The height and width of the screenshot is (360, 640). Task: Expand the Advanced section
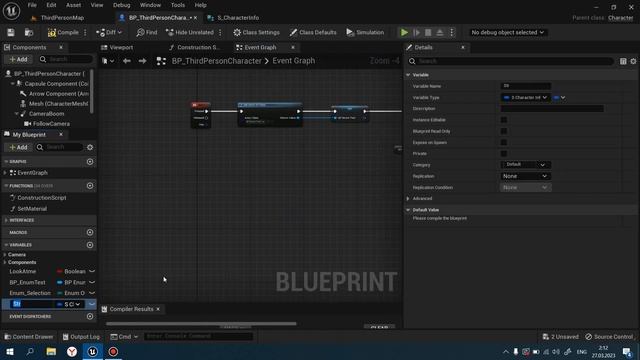408,198
